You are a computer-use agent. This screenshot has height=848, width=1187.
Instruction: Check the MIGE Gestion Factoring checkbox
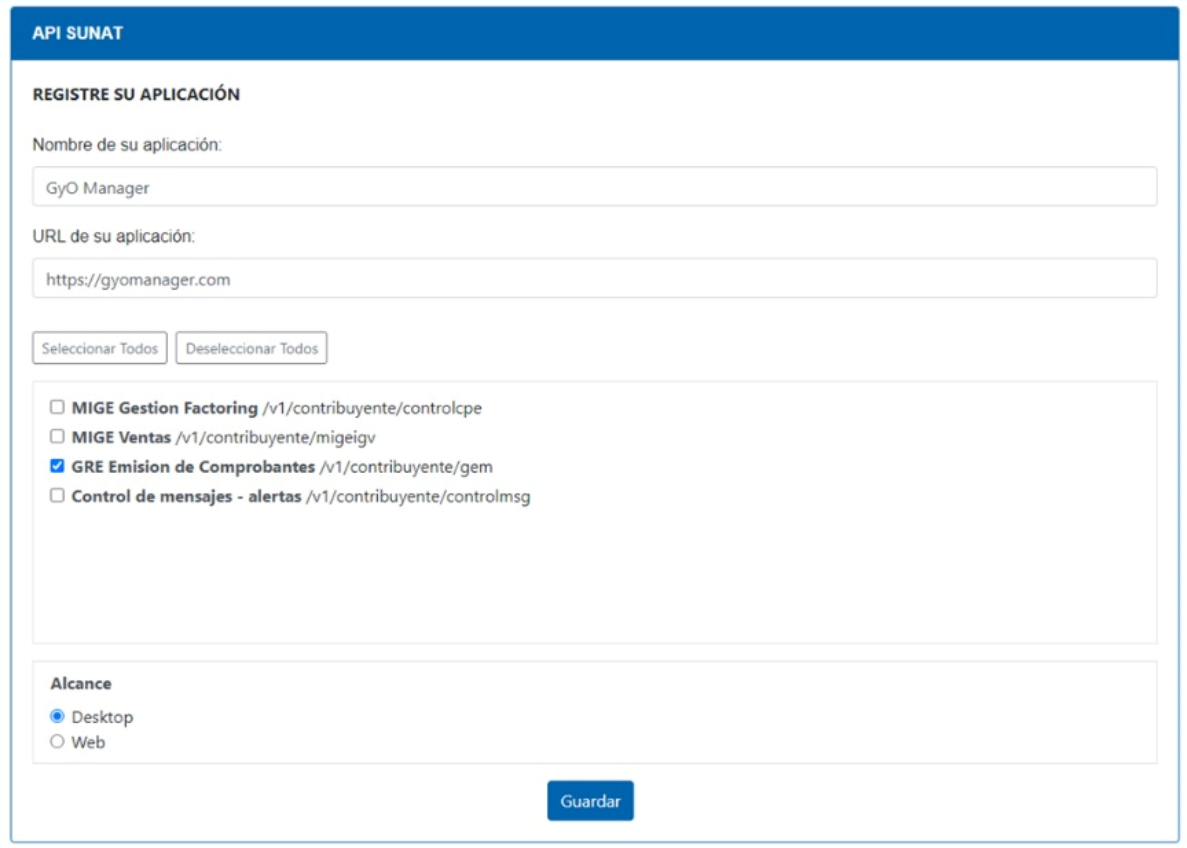pyautogui.click(x=57, y=407)
